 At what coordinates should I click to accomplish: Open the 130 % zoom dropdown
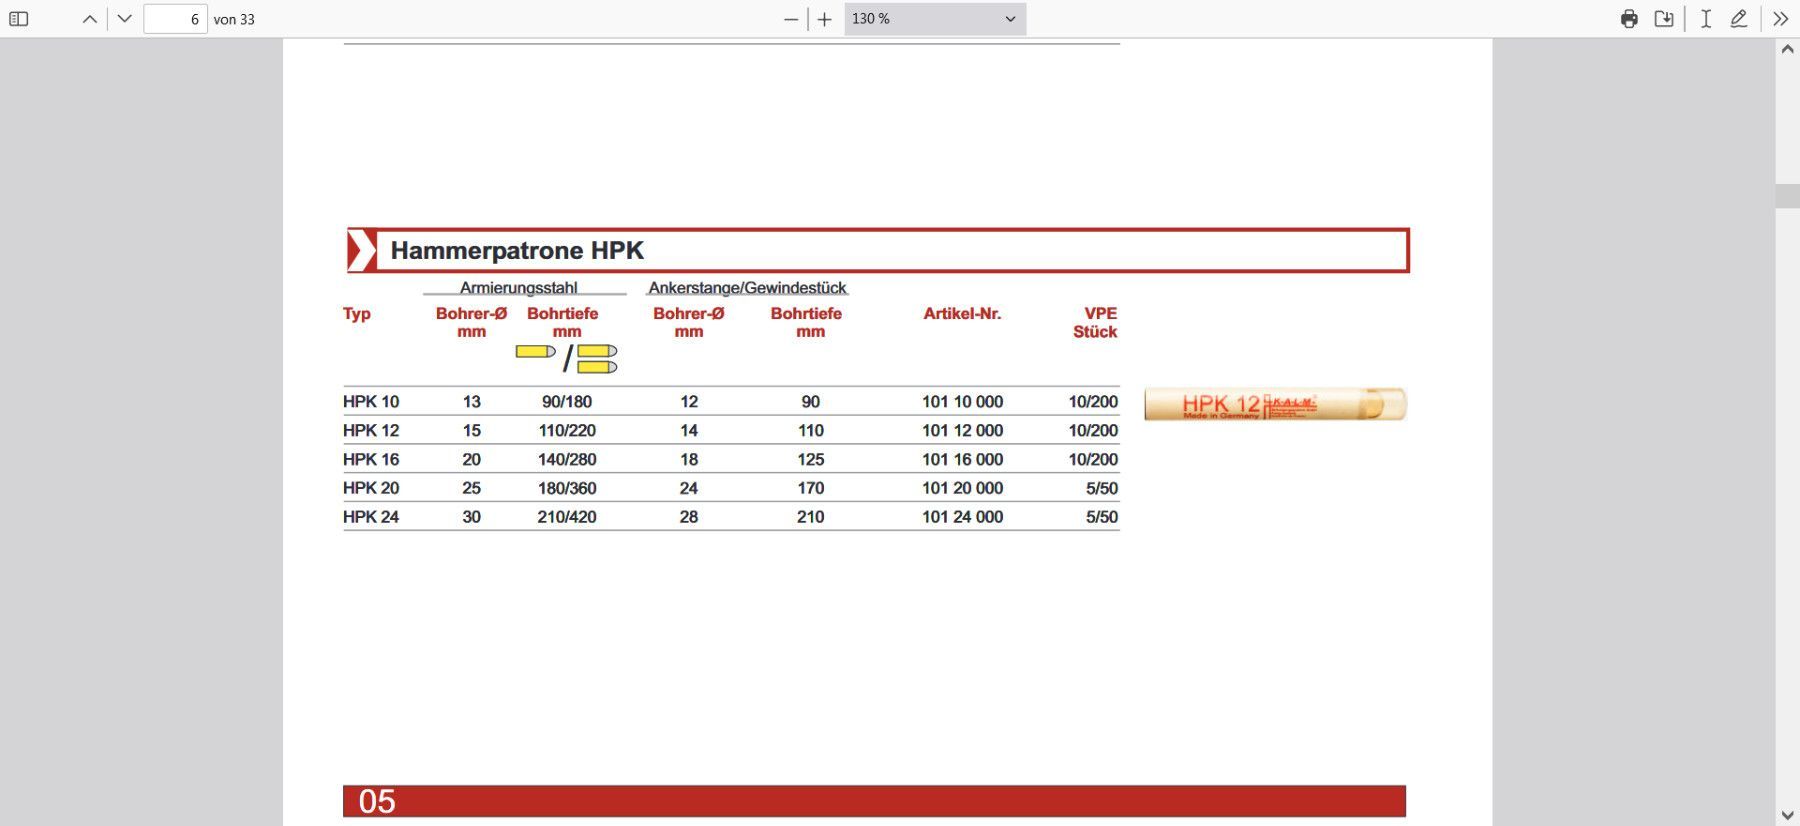pyautogui.click(x=934, y=19)
